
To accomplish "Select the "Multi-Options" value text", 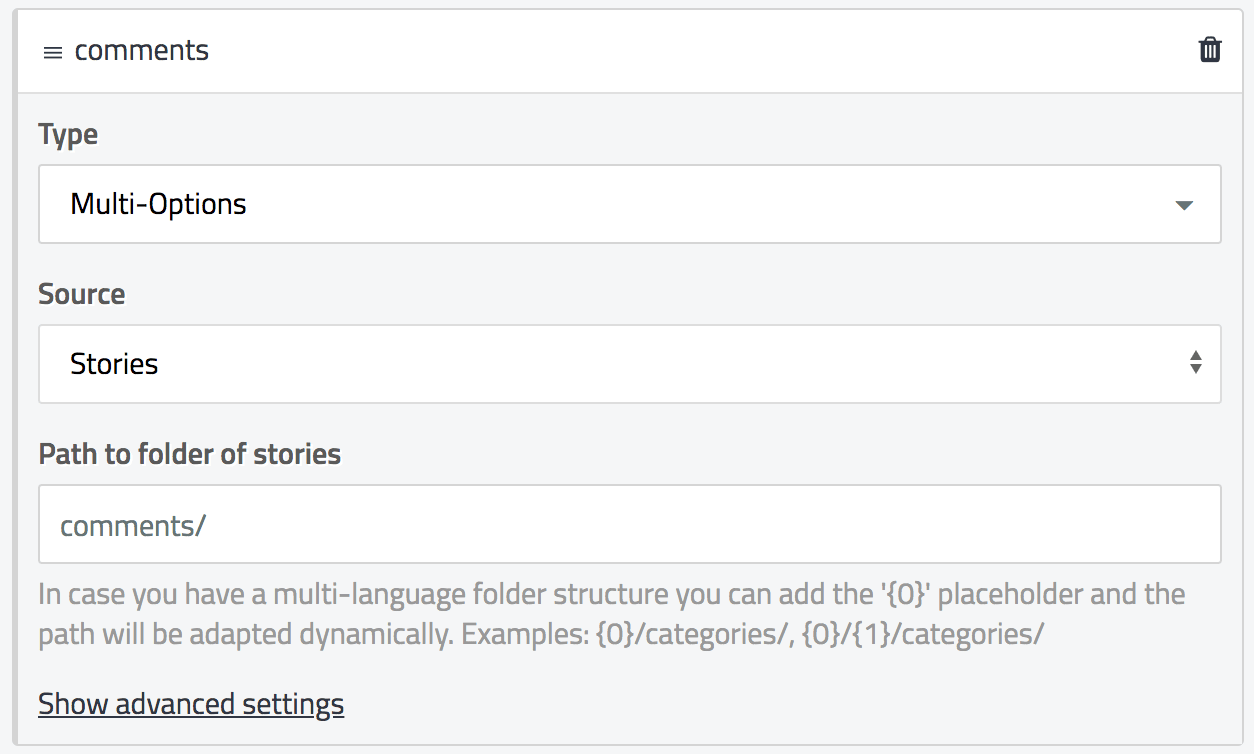I will pyautogui.click(x=158, y=204).
